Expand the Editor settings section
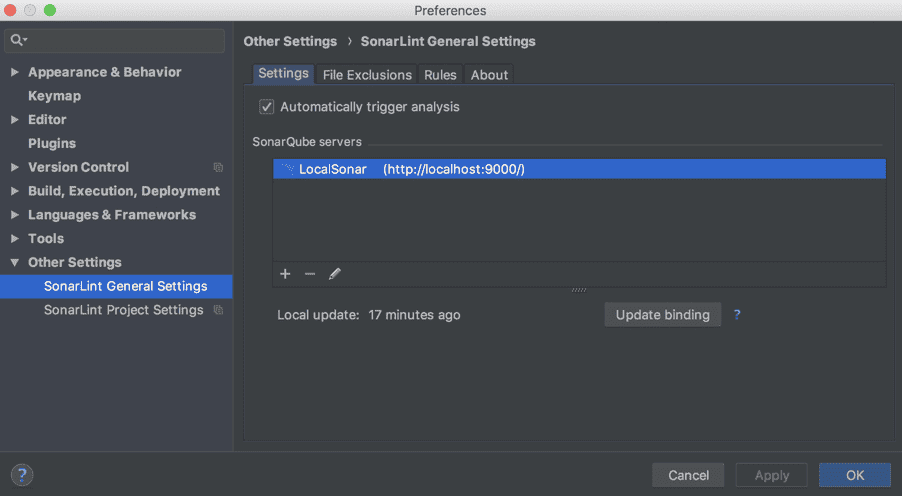 click(14, 120)
